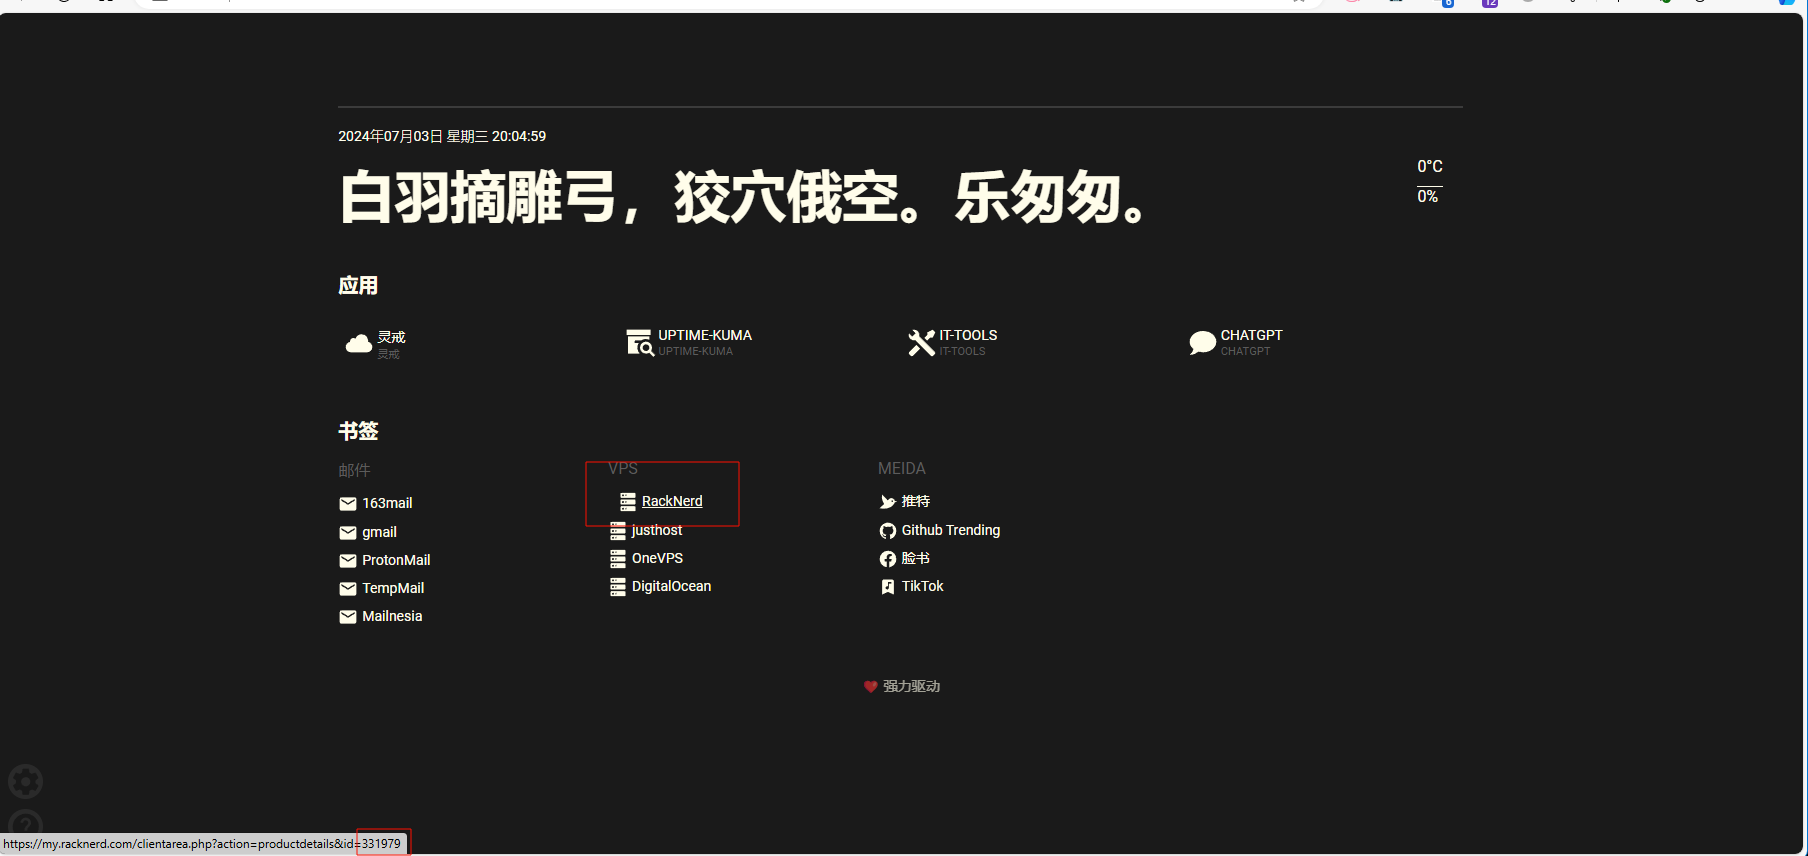Open the TikTok media link
1808x856 pixels.
pos(923,586)
